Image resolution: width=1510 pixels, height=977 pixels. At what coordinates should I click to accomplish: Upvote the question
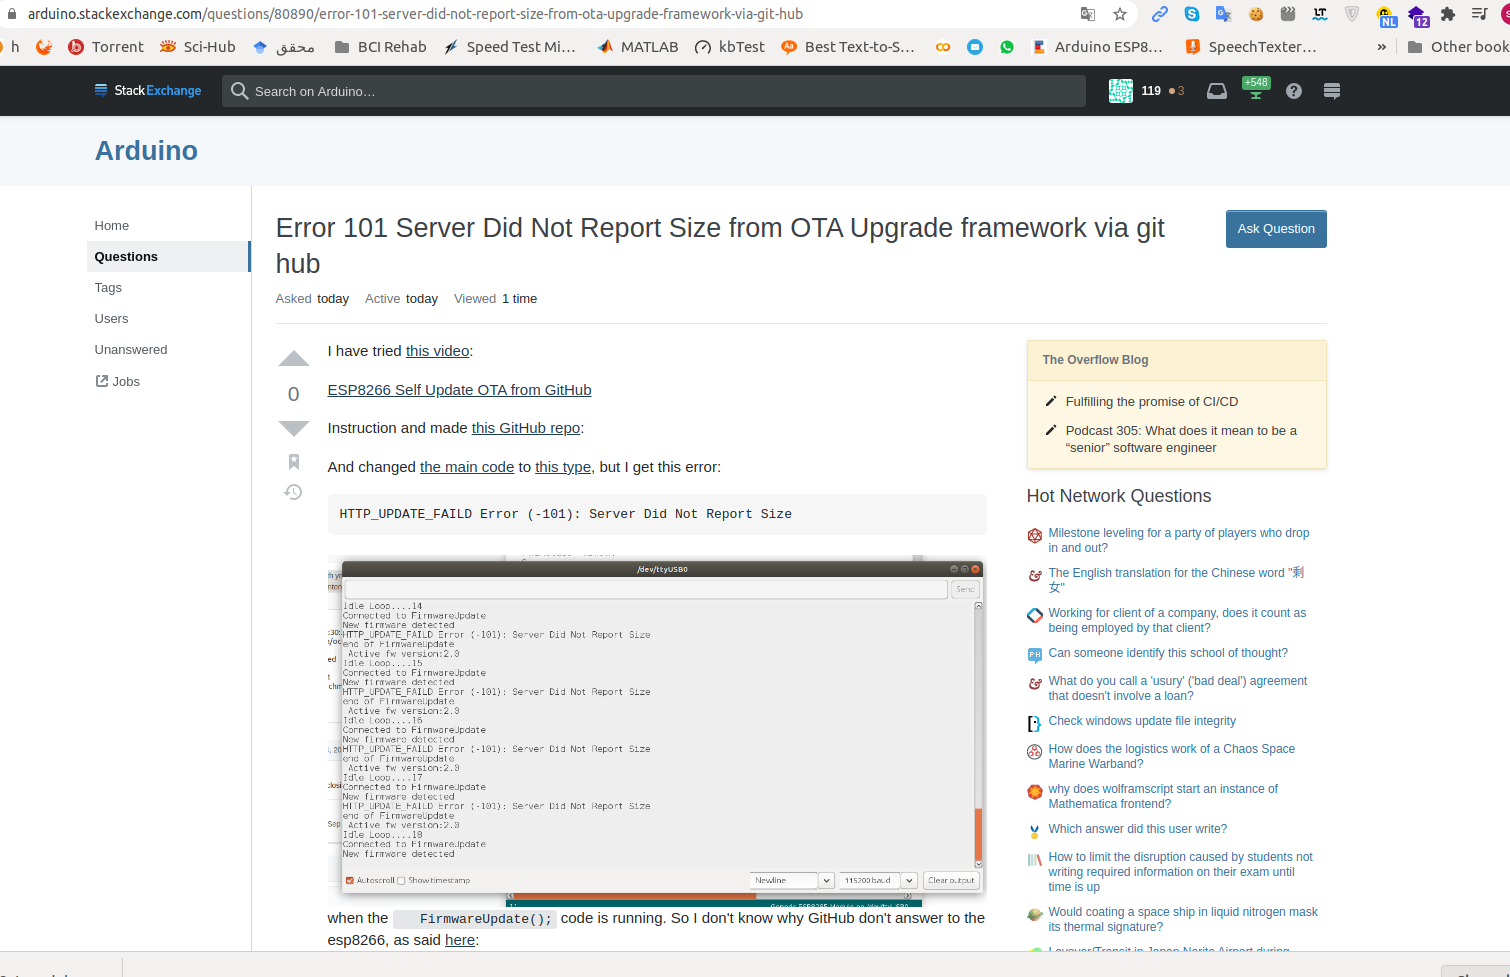(293, 359)
